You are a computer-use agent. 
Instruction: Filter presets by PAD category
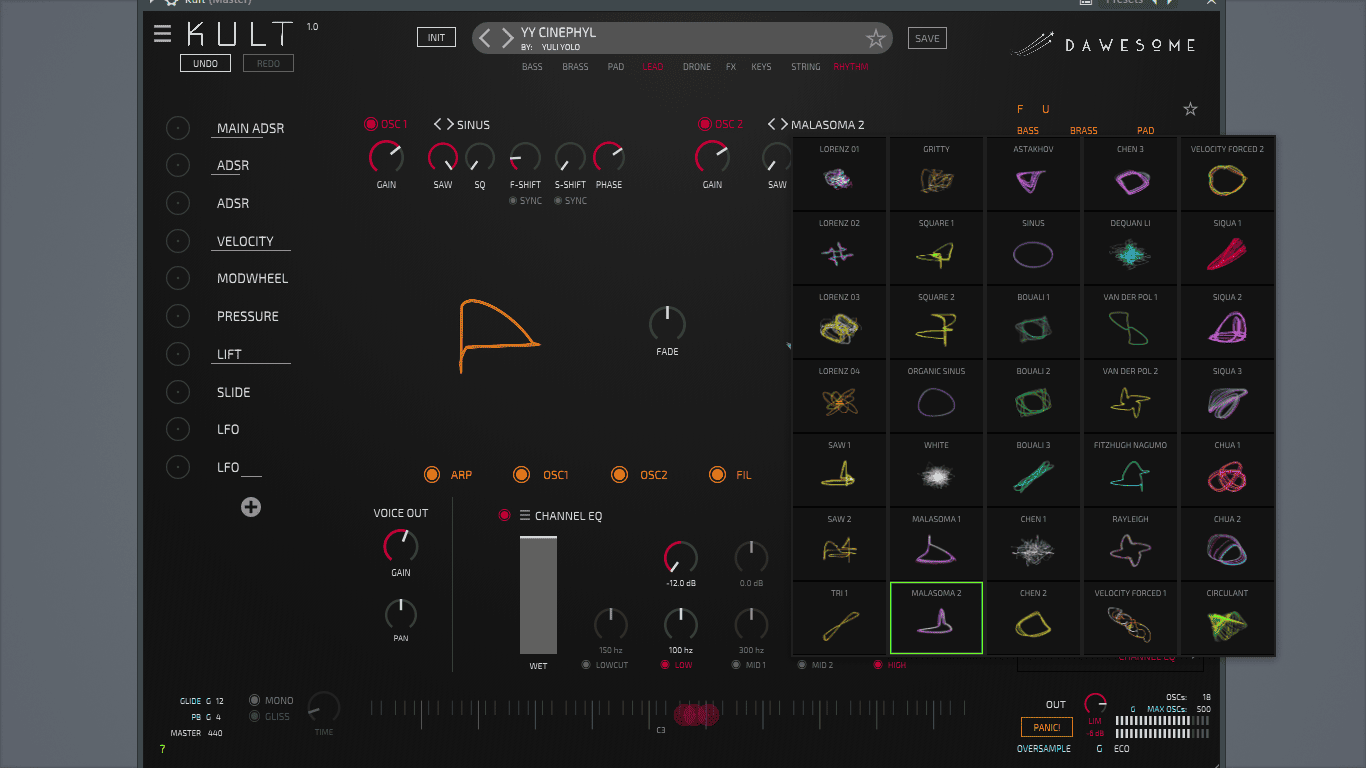click(x=616, y=67)
